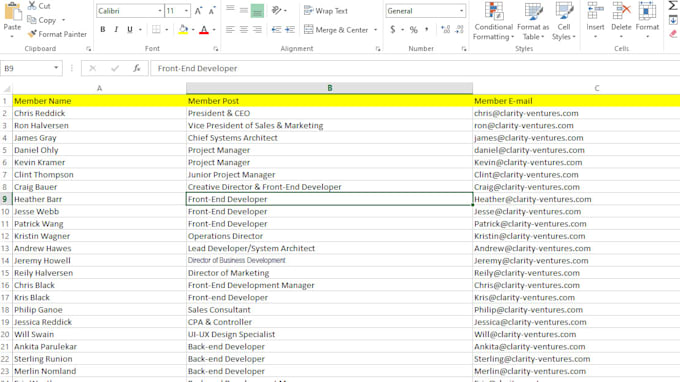Image resolution: width=680 pixels, height=382 pixels.
Task: Decrease font size with the smaller A
Action: point(212,11)
